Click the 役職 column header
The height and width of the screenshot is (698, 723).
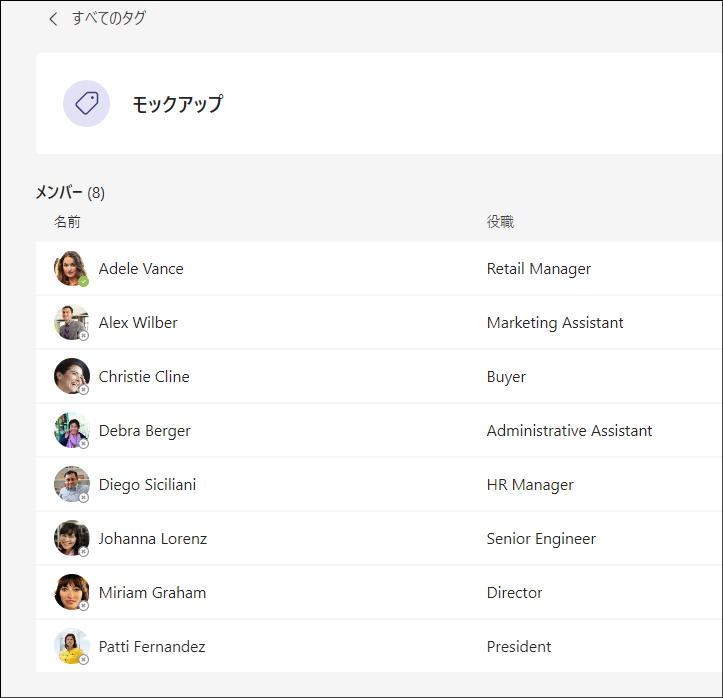pos(500,222)
